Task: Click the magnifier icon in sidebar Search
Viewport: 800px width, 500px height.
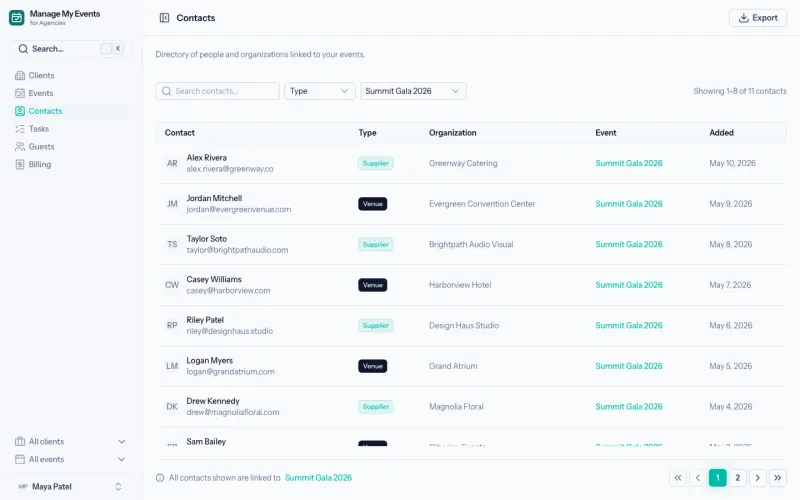Action: pos(23,49)
